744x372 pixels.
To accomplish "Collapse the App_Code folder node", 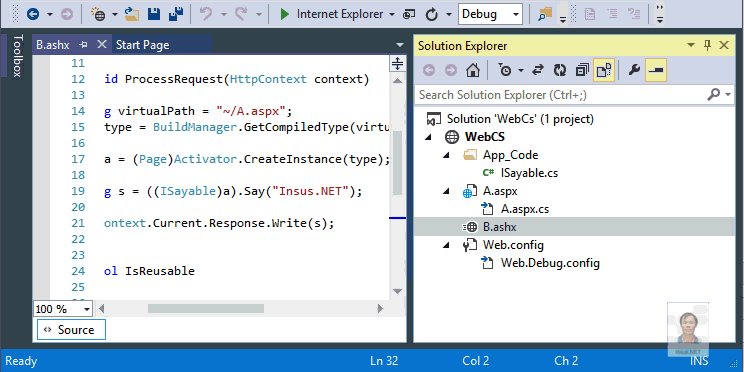I will (x=446, y=155).
